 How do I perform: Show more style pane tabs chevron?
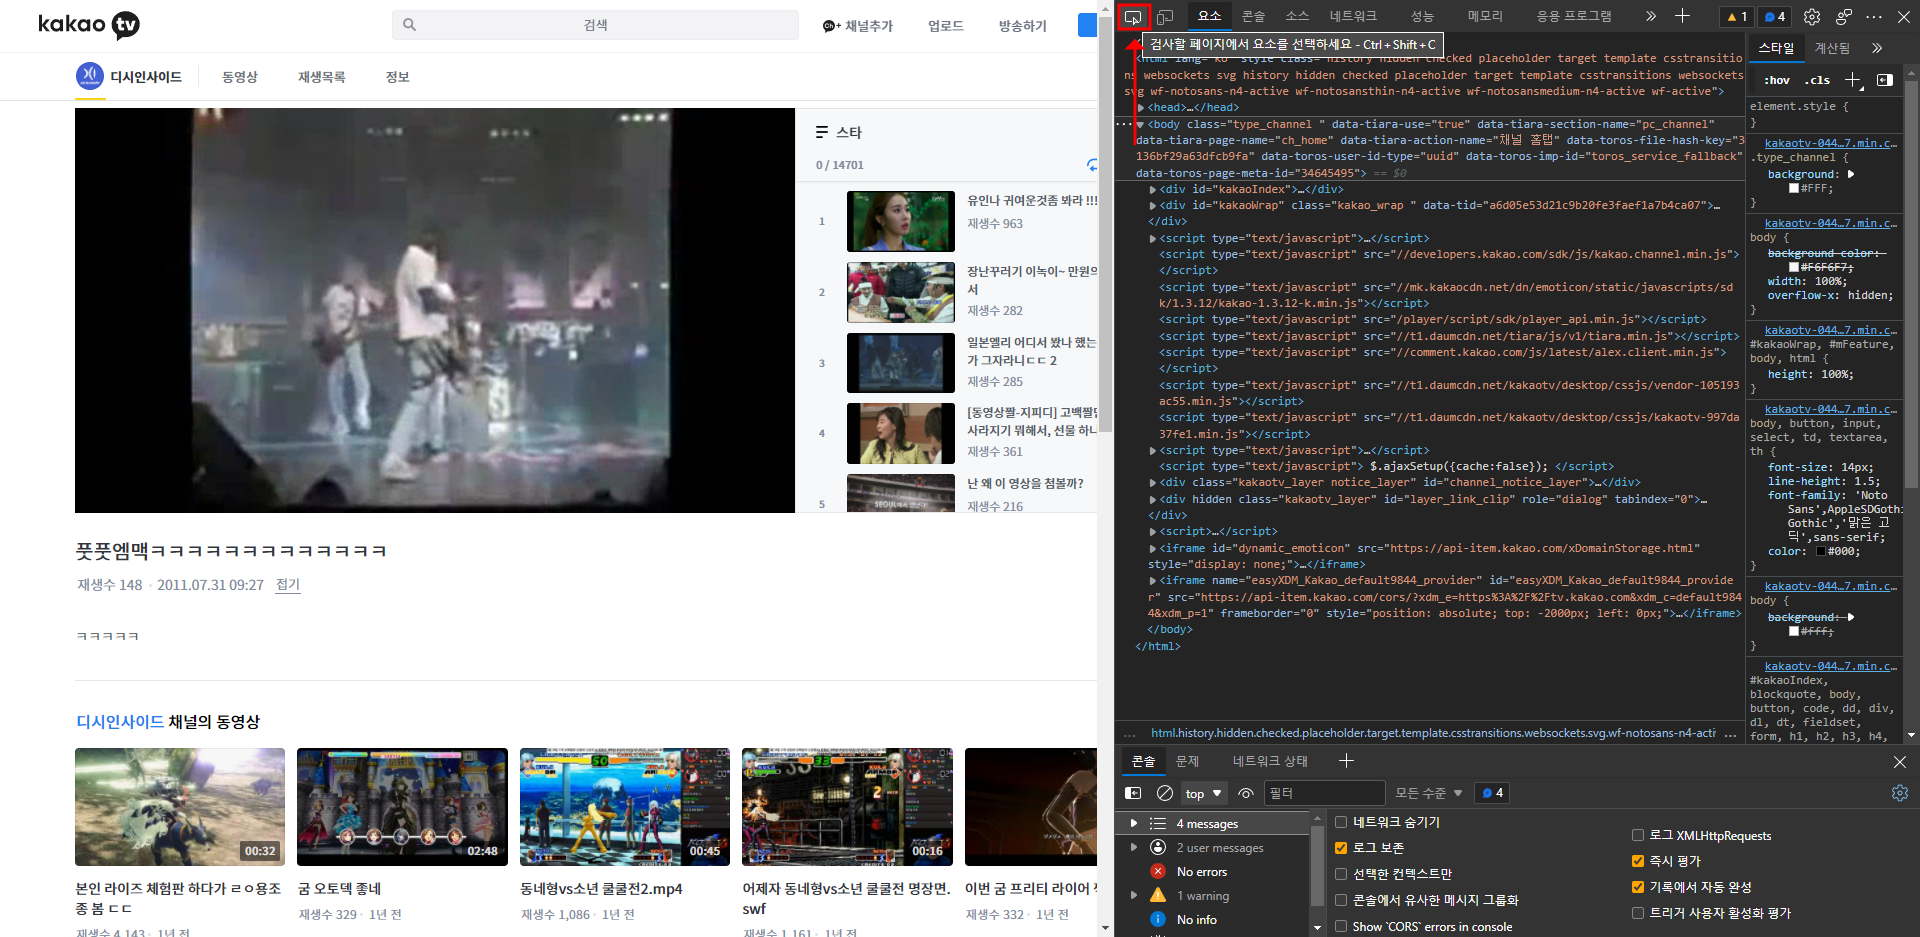(1877, 48)
